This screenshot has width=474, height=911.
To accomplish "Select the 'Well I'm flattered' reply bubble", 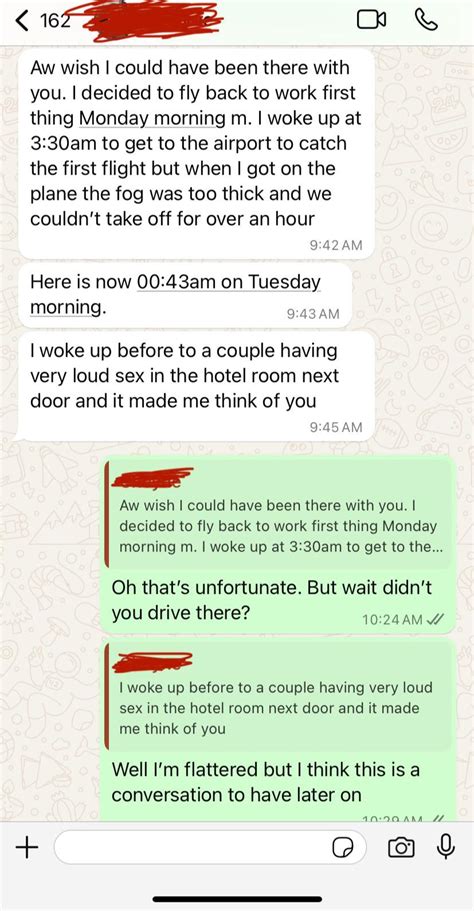I will (x=278, y=730).
